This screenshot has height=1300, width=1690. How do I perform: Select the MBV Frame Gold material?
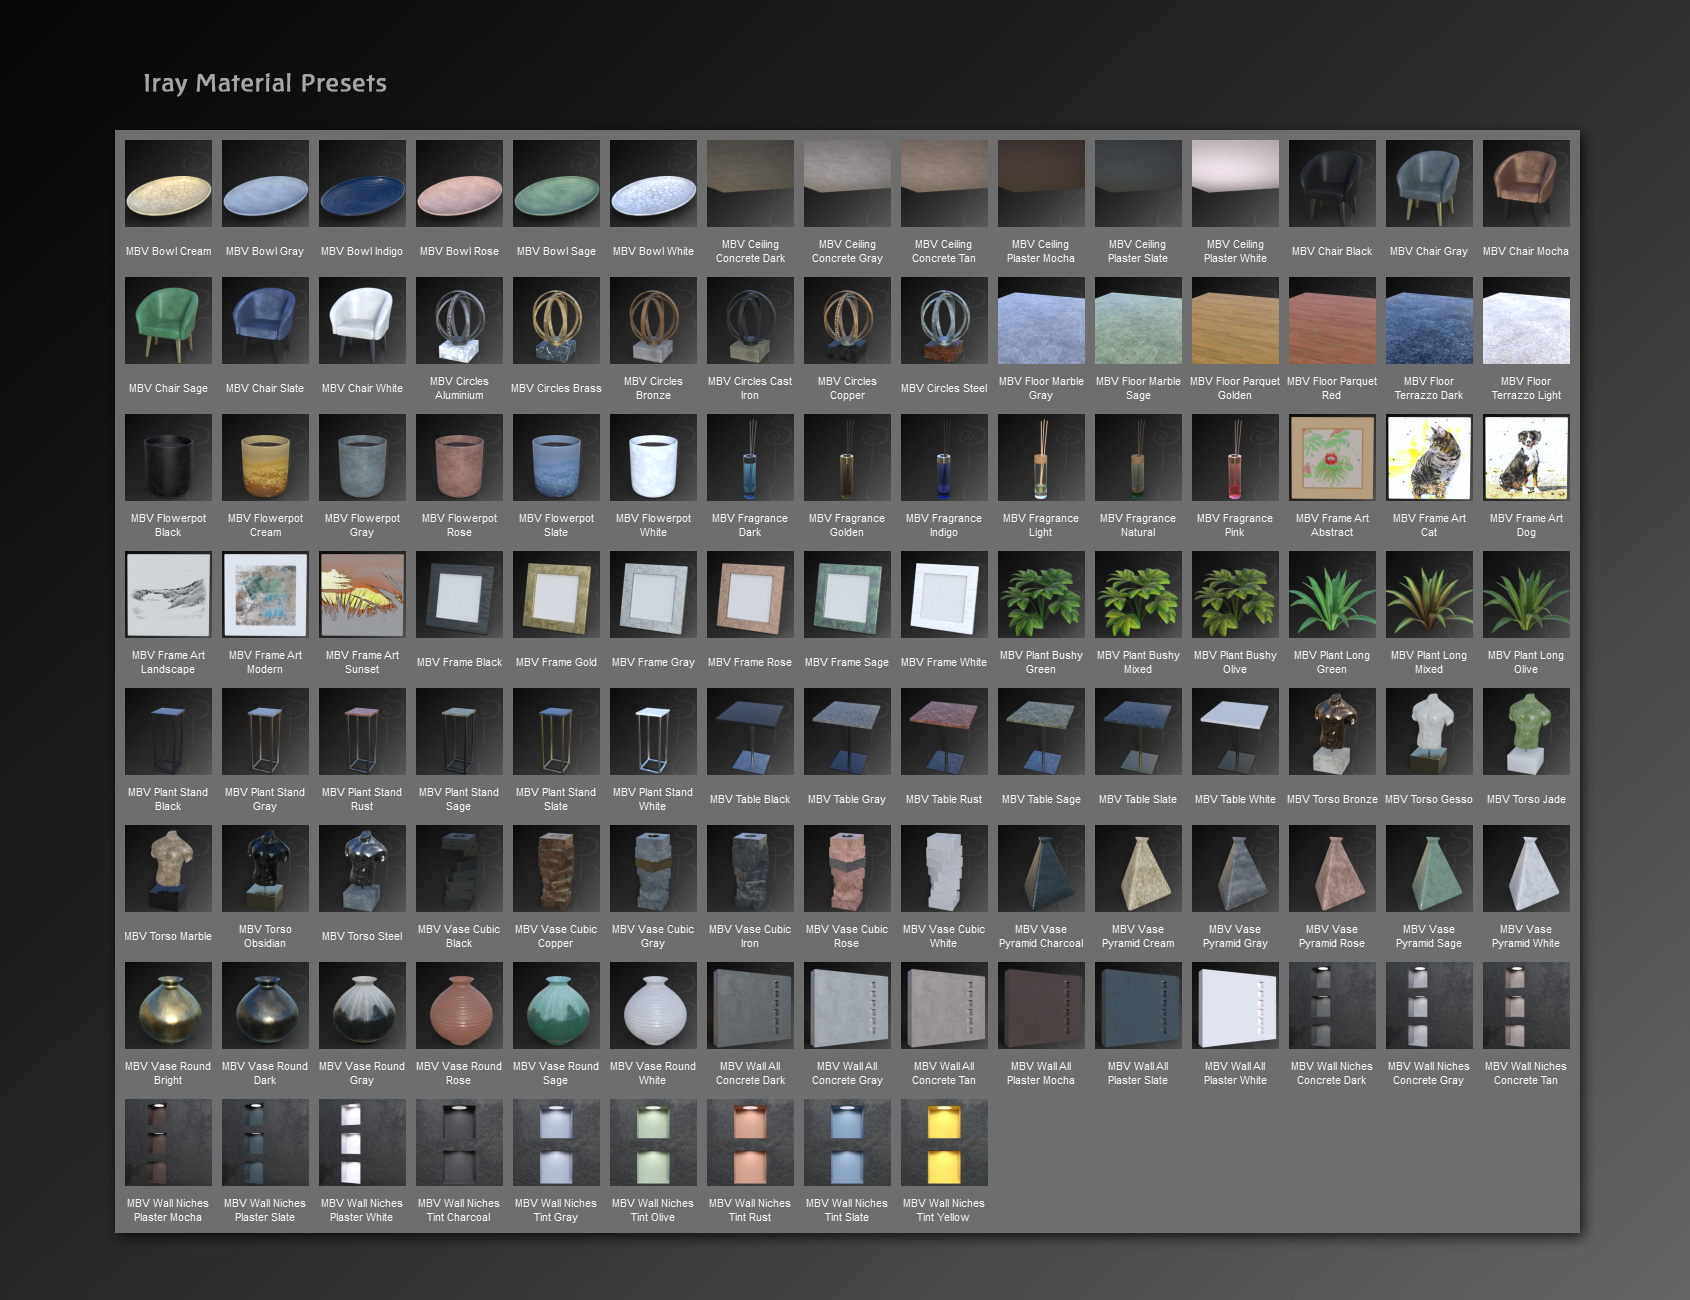556,594
